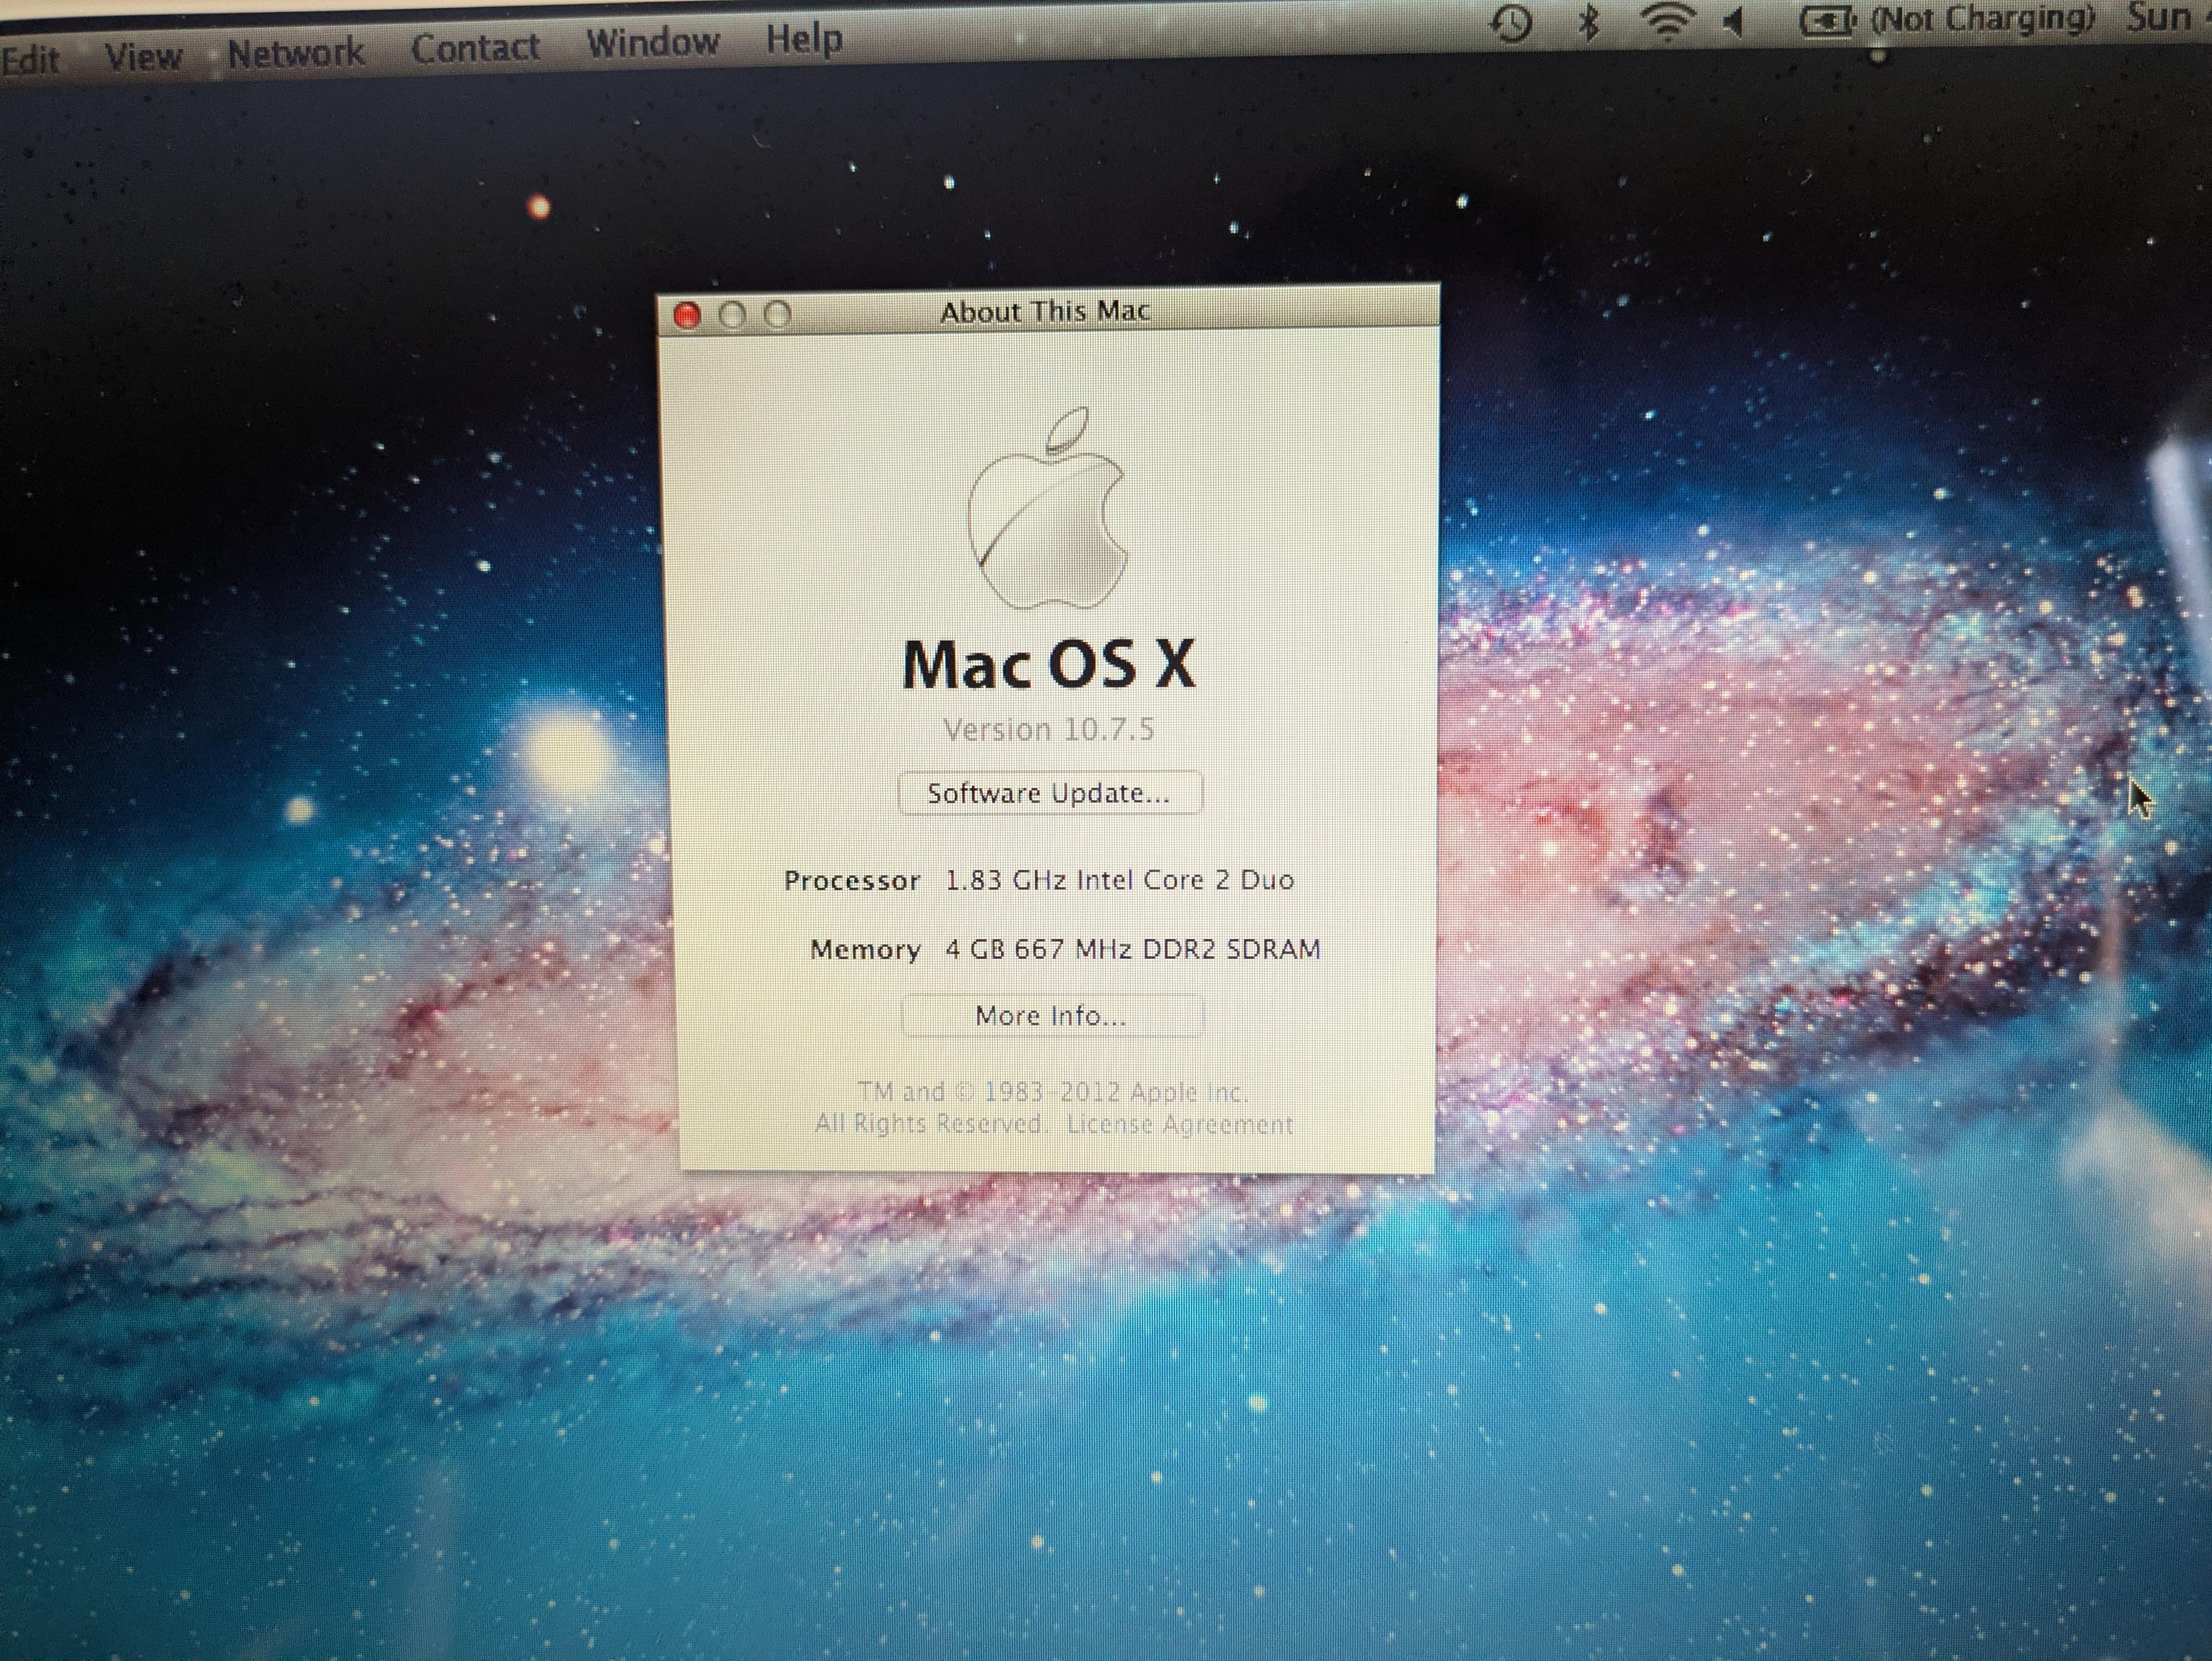Open the Edit menu
The image size is (2212, 1661).
point(30,61)
